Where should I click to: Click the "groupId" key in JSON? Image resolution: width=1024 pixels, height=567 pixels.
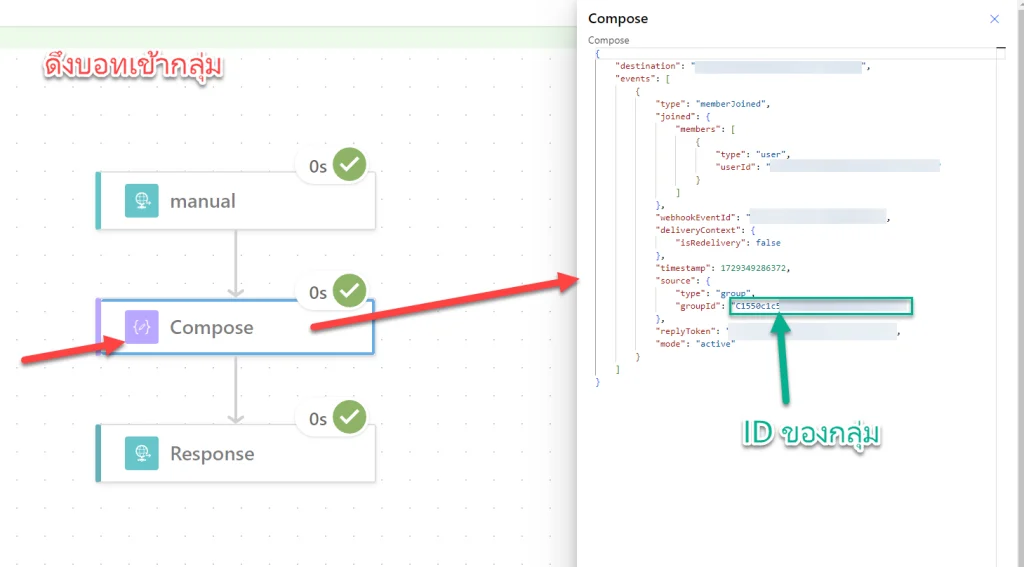700,306
